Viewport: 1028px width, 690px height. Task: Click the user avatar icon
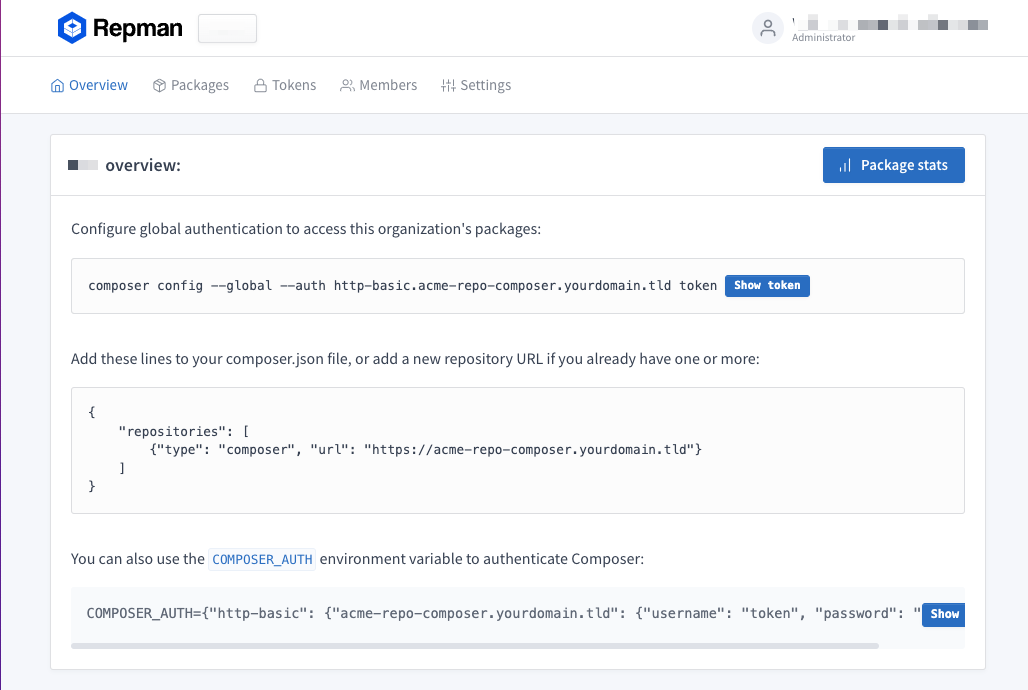coord(768,28)
